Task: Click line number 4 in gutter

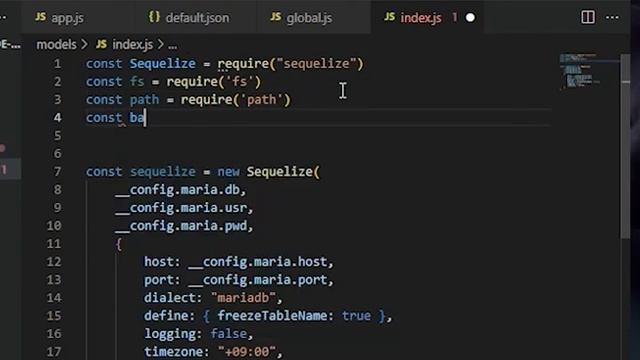Action: pyautogui.click(x=58, y=118)
